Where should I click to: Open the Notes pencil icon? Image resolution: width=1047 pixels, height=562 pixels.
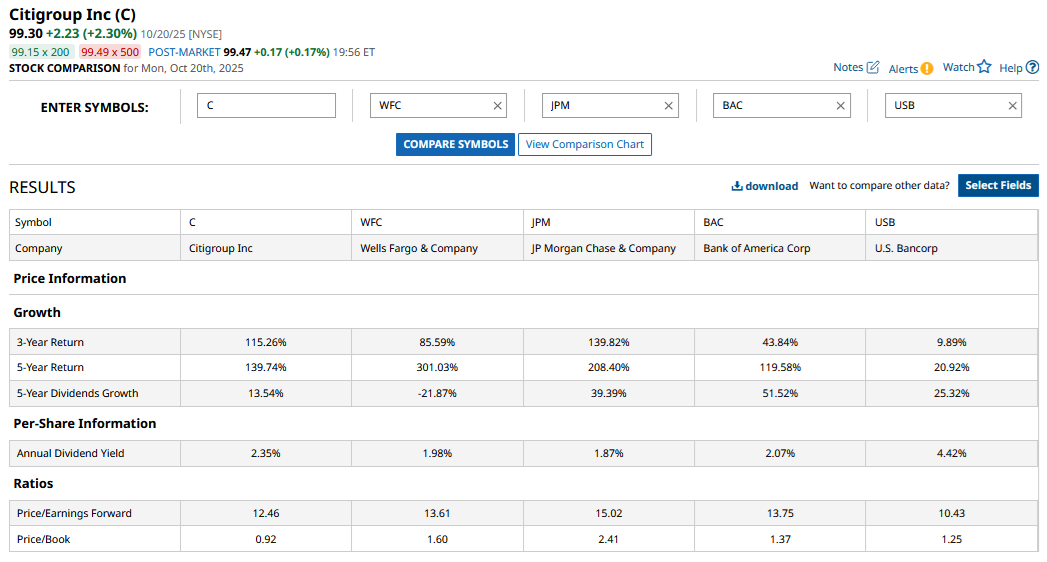point(873,68)
